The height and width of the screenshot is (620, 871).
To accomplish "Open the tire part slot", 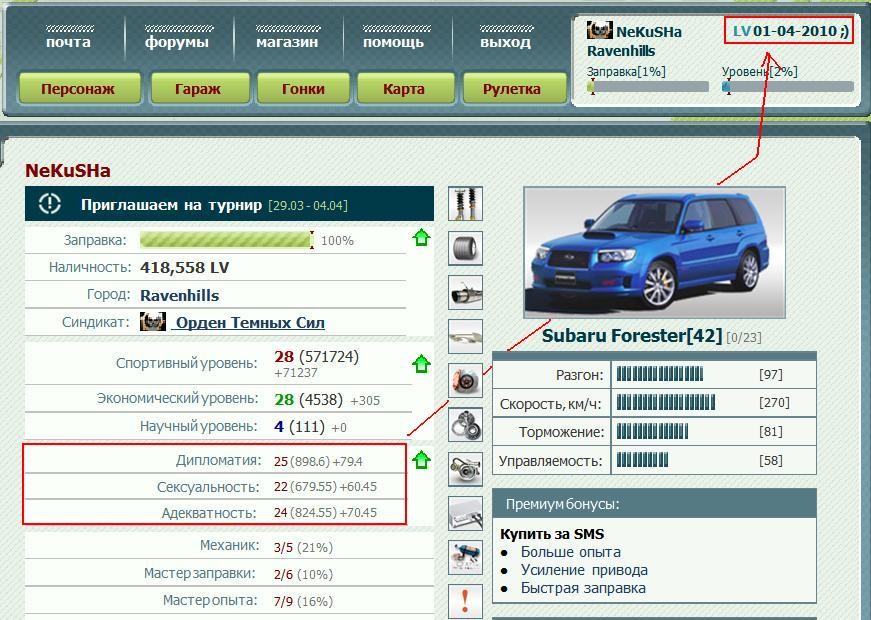I will [x=465, y=248].
